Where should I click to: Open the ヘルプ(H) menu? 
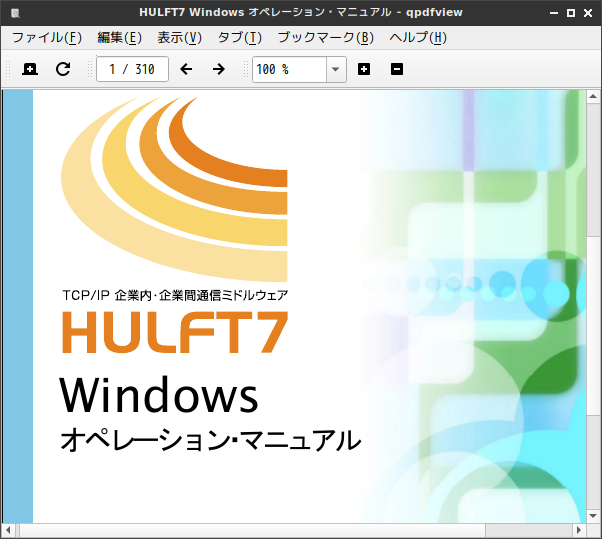pyautogui.click(x=418, y=38)
